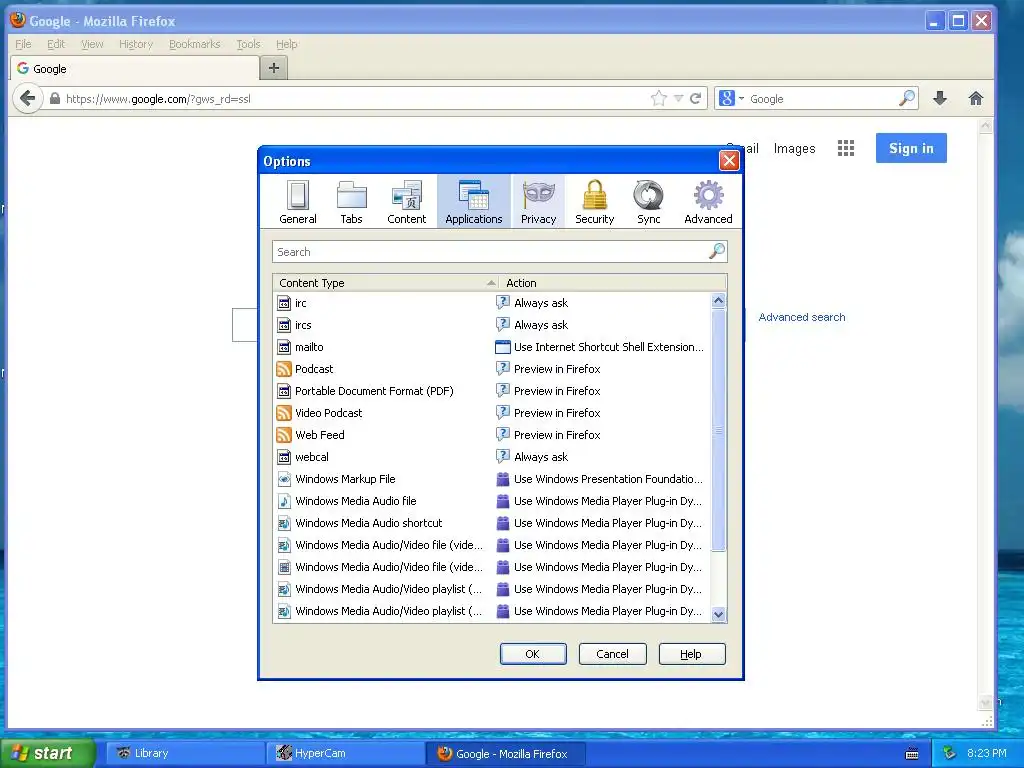Click Google Sign in button
1024x768 pixels.
[911, 148]
